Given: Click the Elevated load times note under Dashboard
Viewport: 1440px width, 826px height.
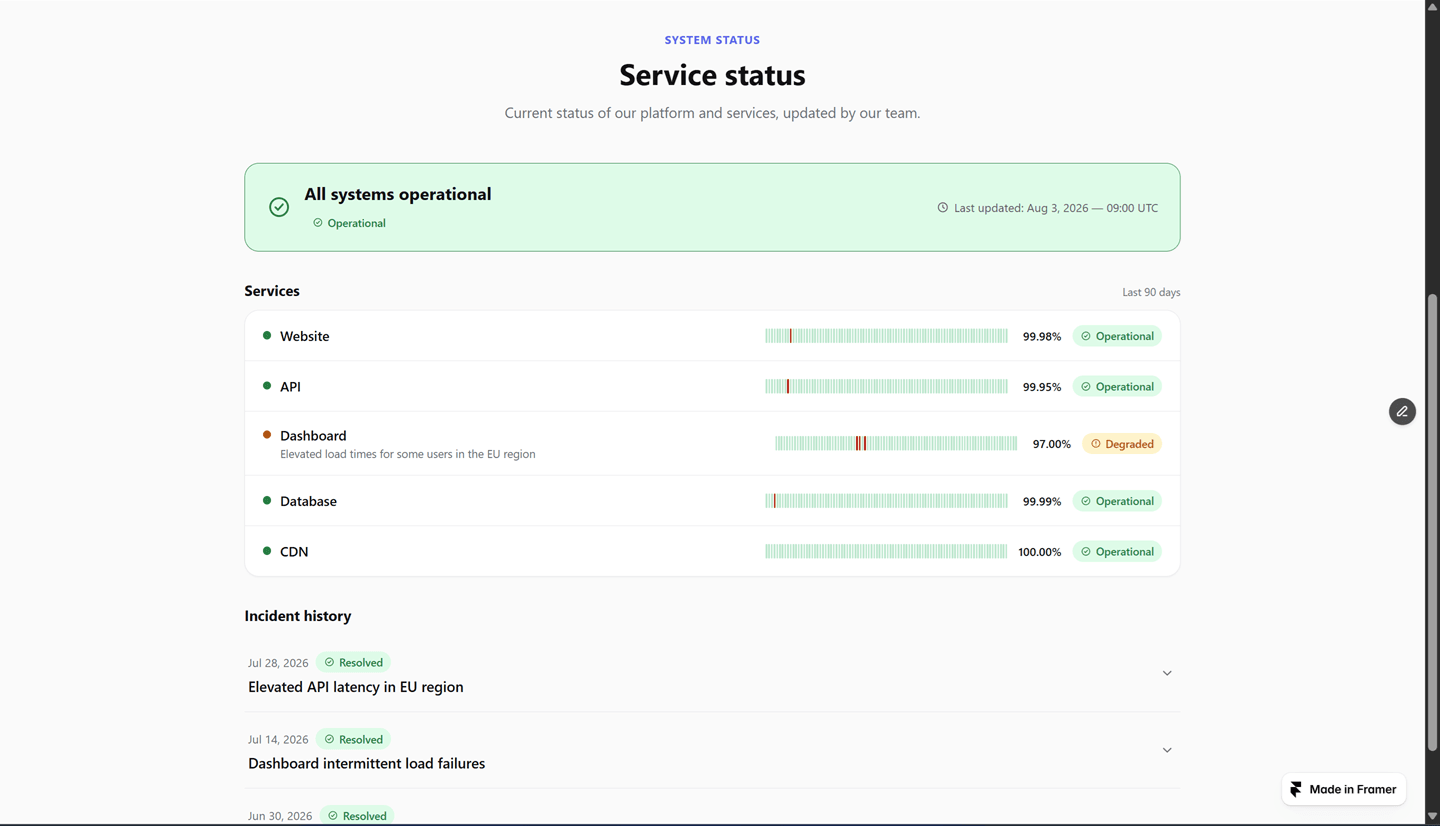Looking at the screenshot, I should 408,454.
